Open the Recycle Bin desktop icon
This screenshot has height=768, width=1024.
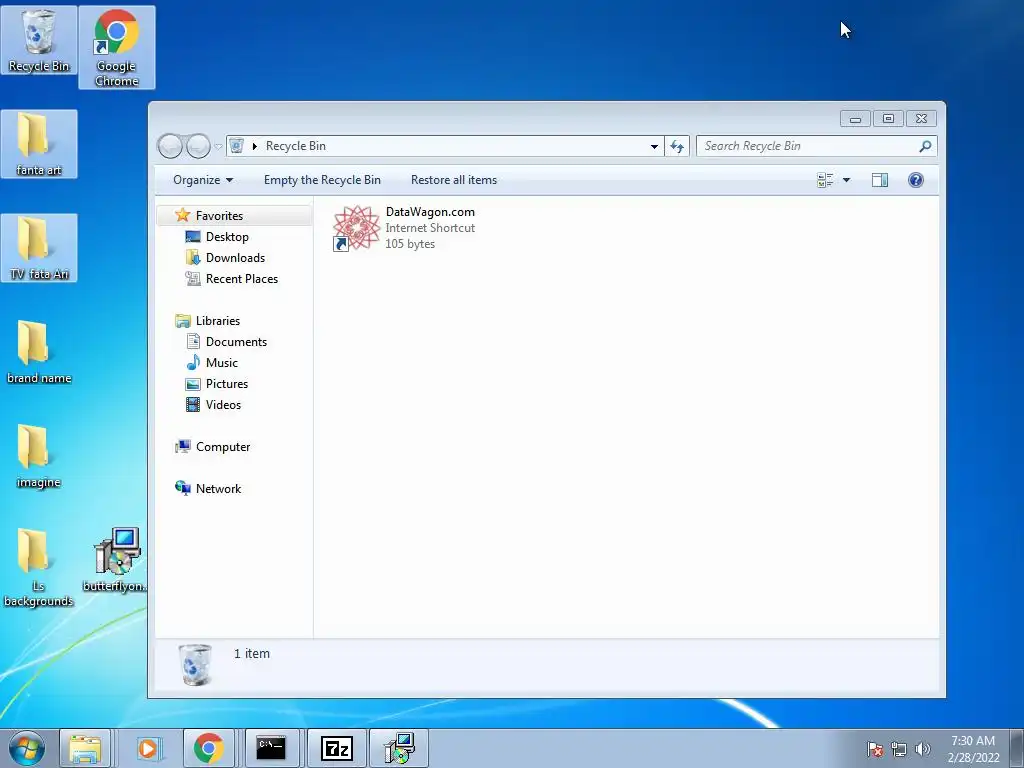tap(39, 40)
